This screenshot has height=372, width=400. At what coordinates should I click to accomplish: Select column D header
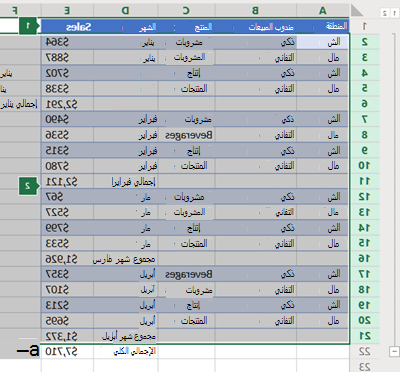(126, 10)
